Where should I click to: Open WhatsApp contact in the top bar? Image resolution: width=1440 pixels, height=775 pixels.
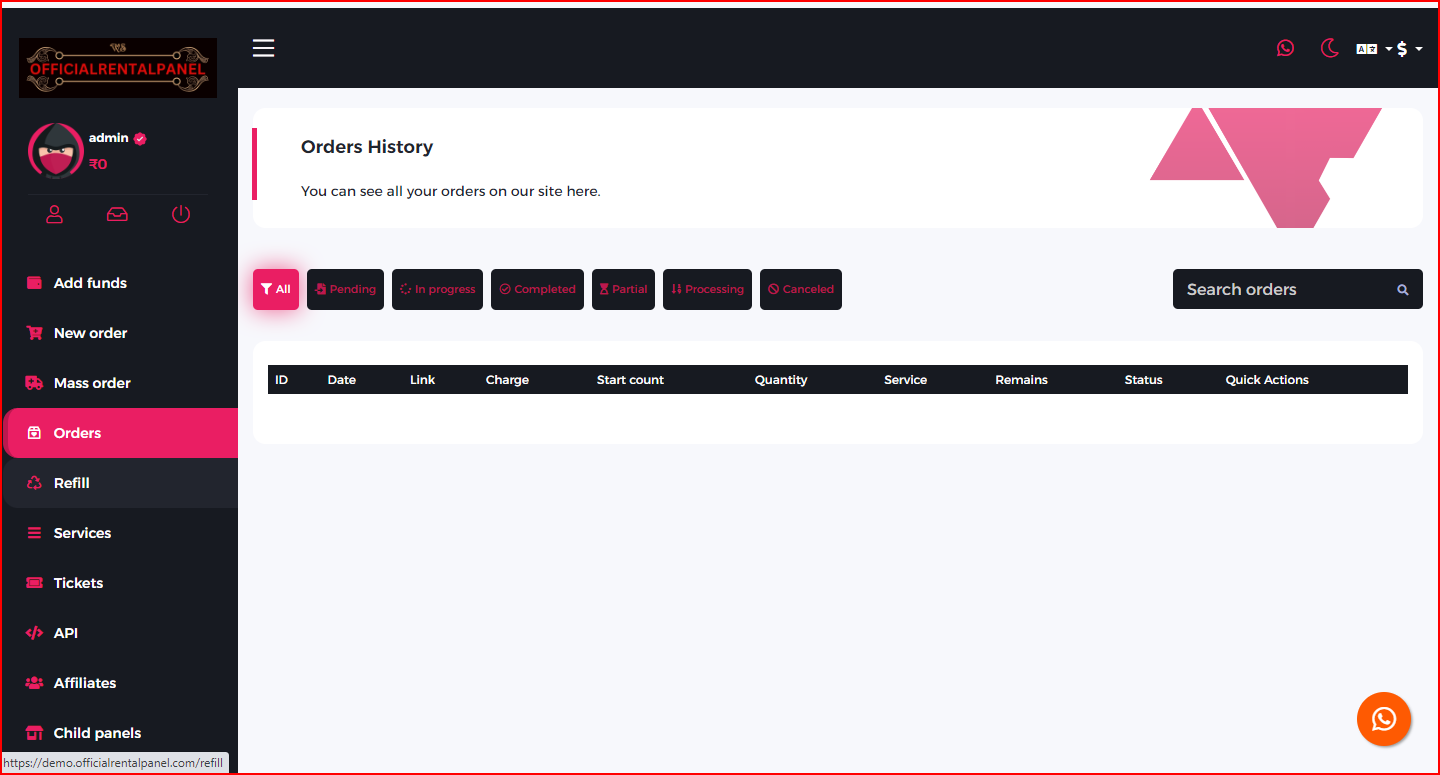point(1285,47)
